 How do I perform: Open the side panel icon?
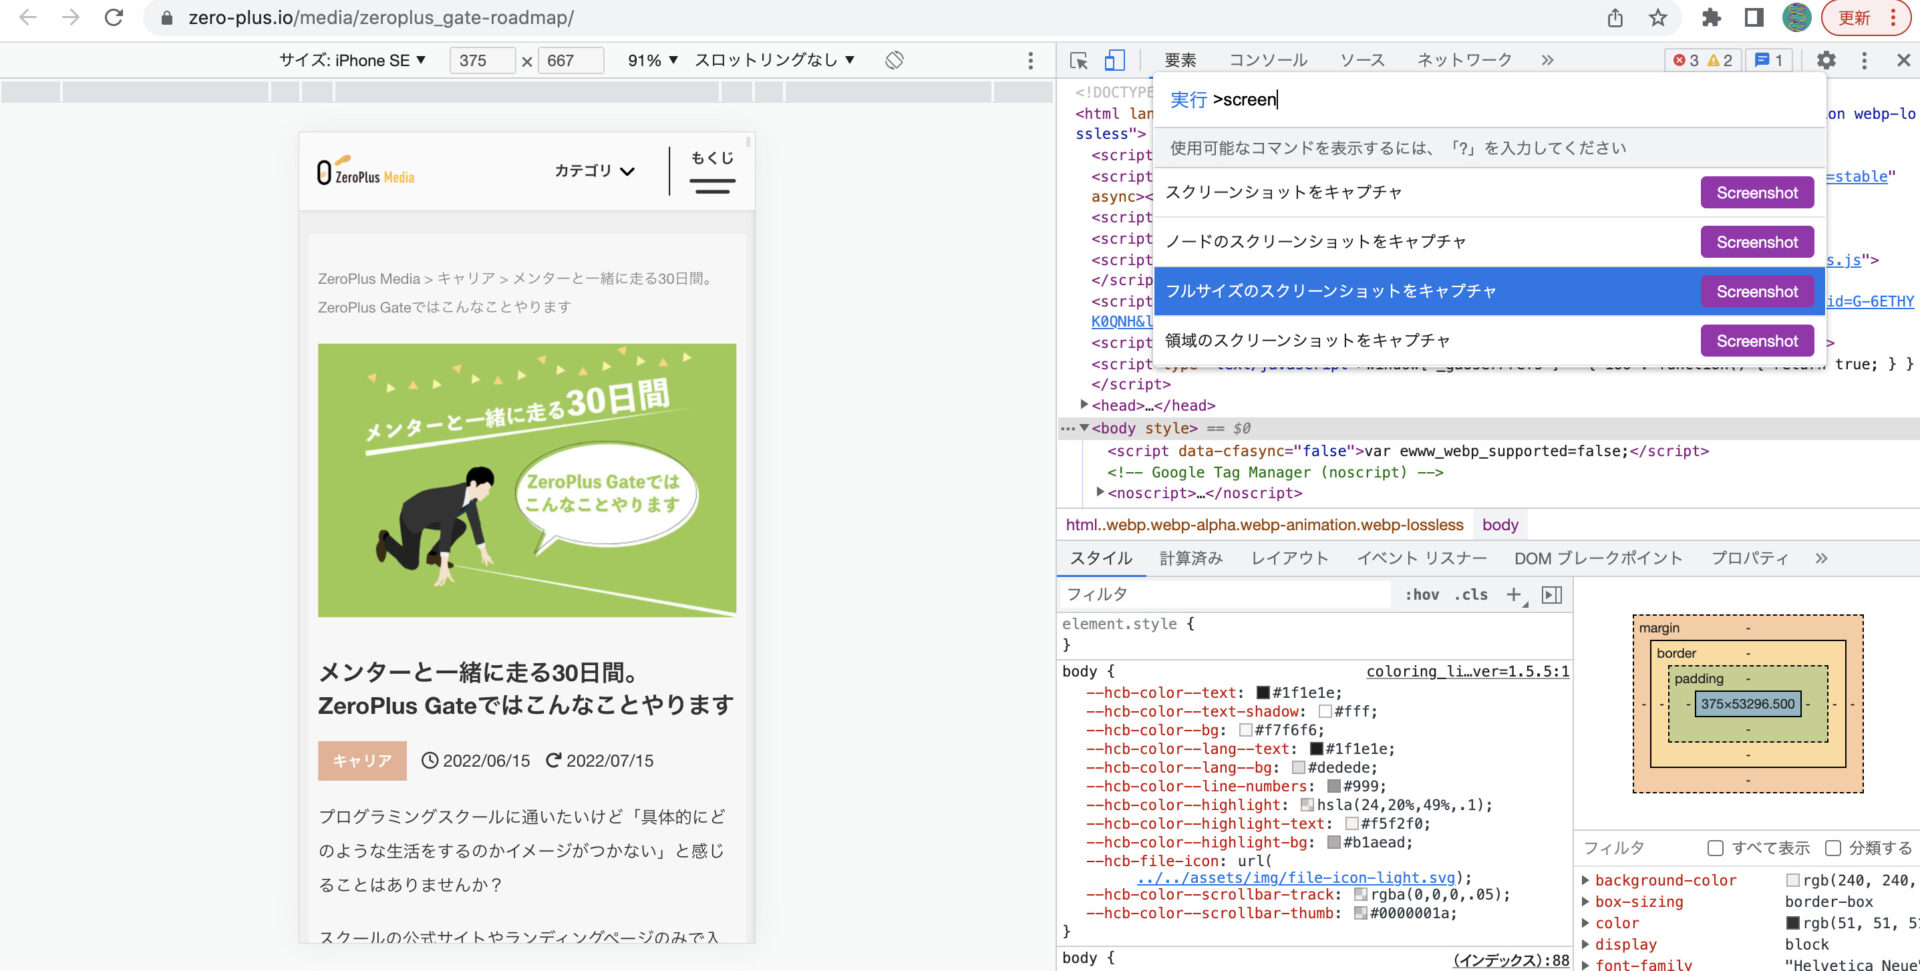[1754, 18]
